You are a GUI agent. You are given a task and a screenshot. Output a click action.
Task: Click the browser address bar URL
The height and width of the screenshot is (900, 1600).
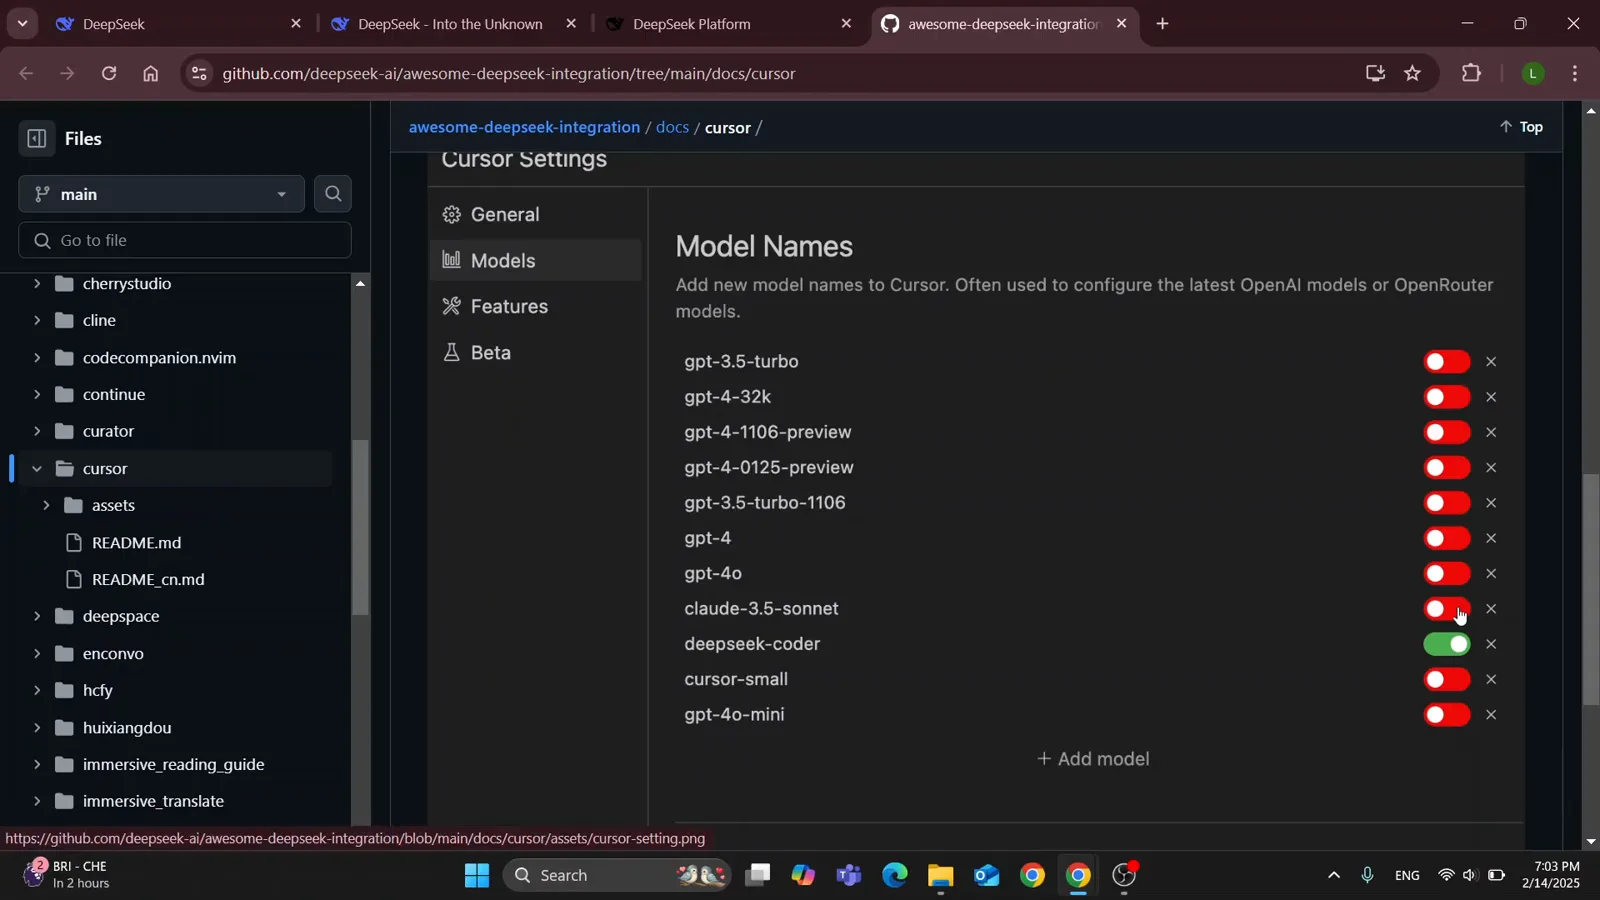tap(509, 73)
